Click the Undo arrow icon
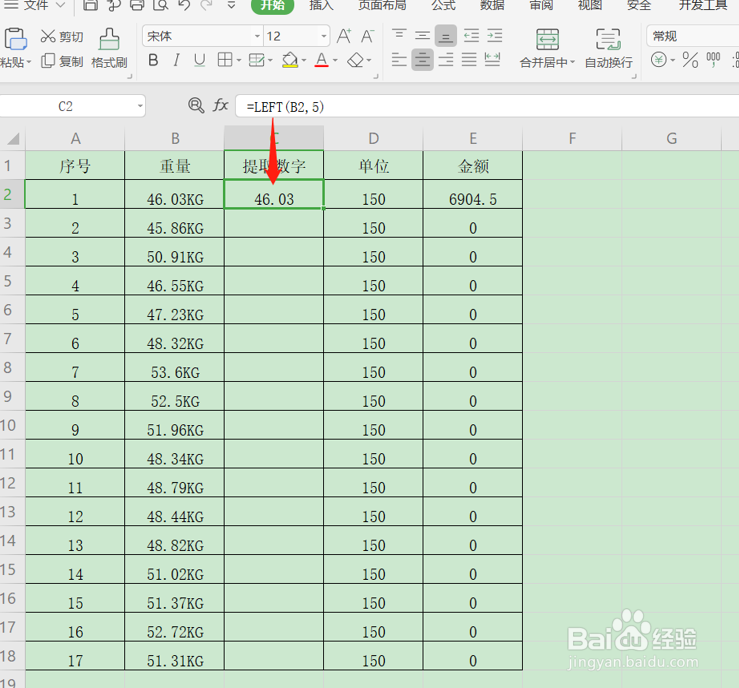 [184, 5]
